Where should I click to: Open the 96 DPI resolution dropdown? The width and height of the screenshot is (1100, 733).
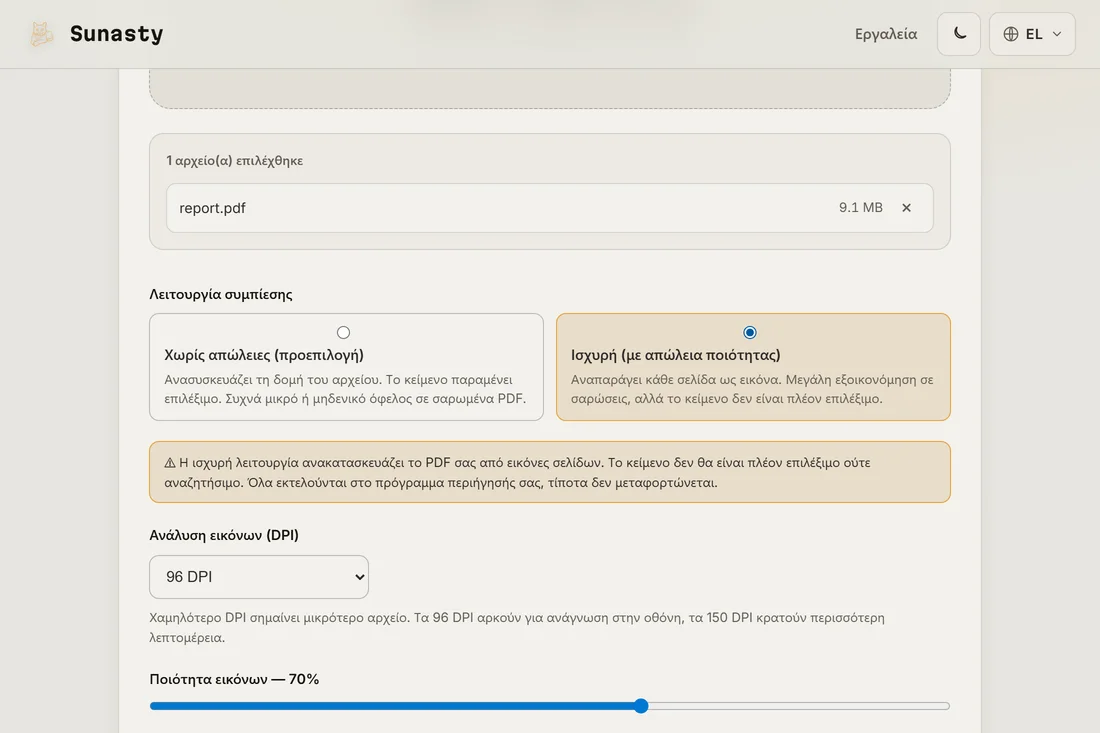(x=259, y=577)
